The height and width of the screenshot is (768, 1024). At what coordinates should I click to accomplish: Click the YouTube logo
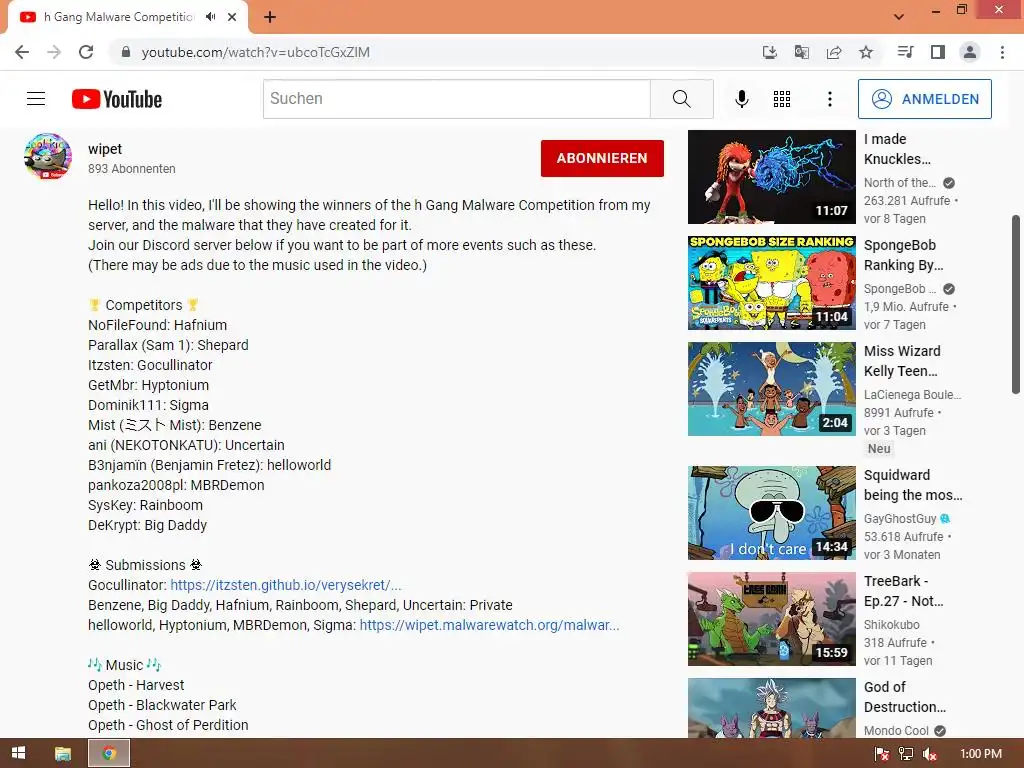tap(117, 99)
